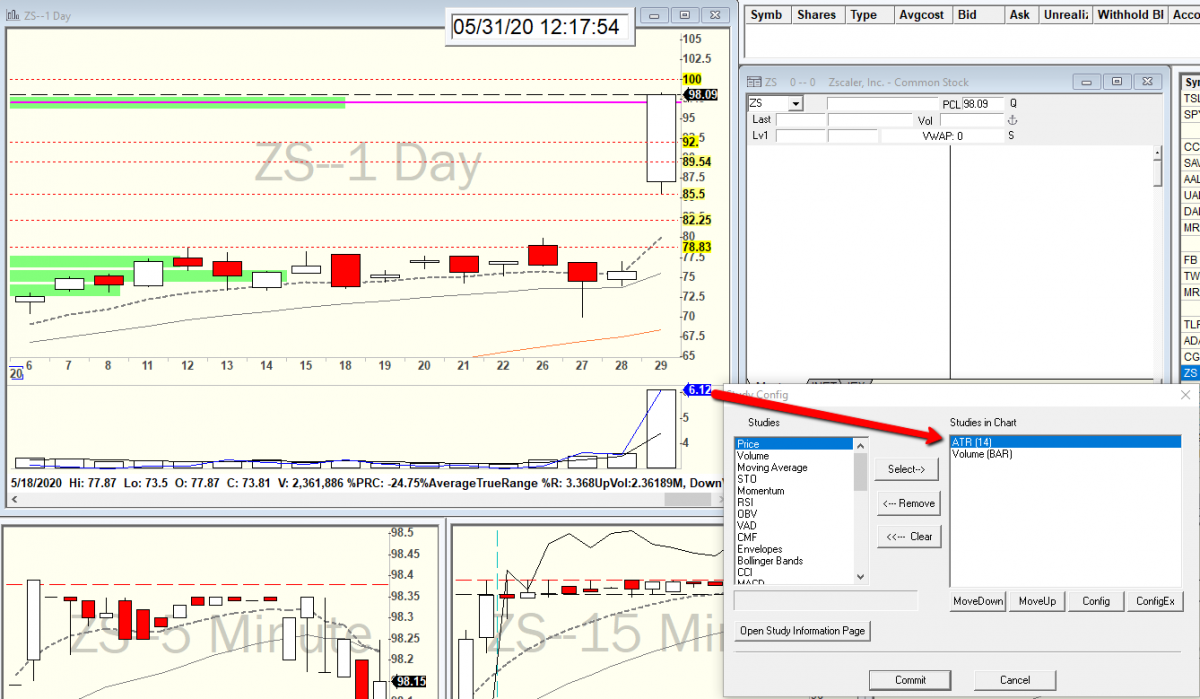Select Moving Average in Studies list
This screenshot has height=699, width=1200.
click(772, 467)
